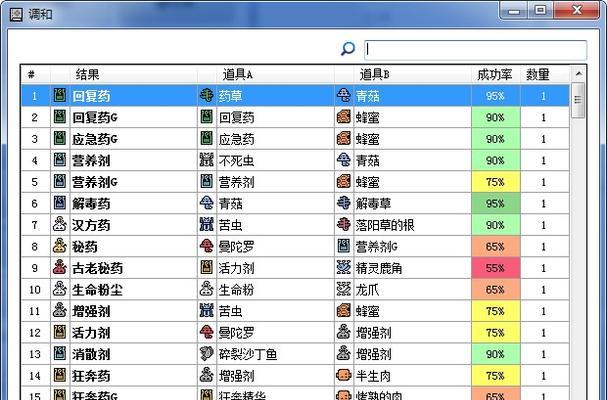Viewport: 607px width, 400px height.
Task: Click the vertical scrollbar thumb
Action: [x=578, y=100]
